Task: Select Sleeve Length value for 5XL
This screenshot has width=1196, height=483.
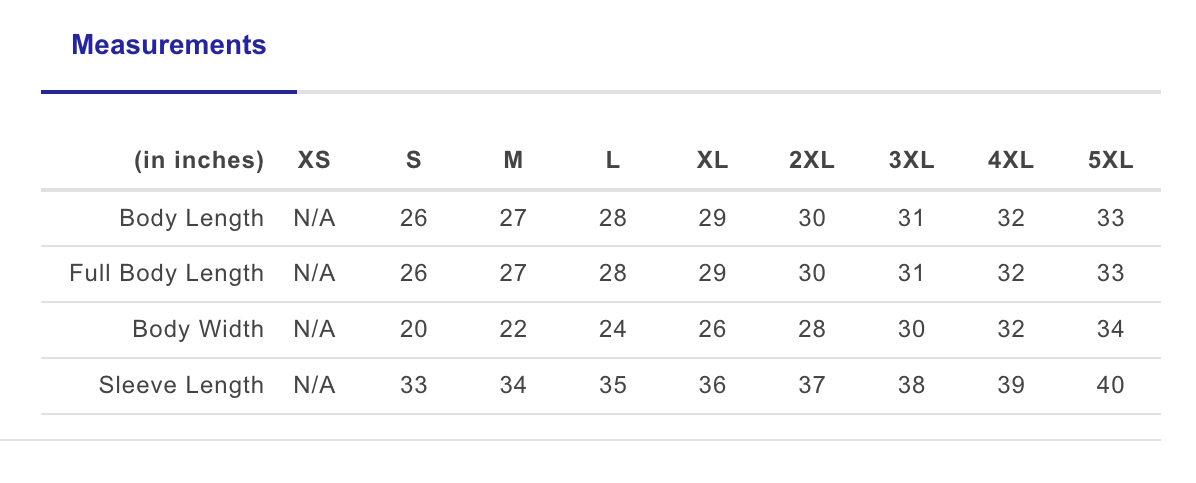Action: [x=1110, y=386]
